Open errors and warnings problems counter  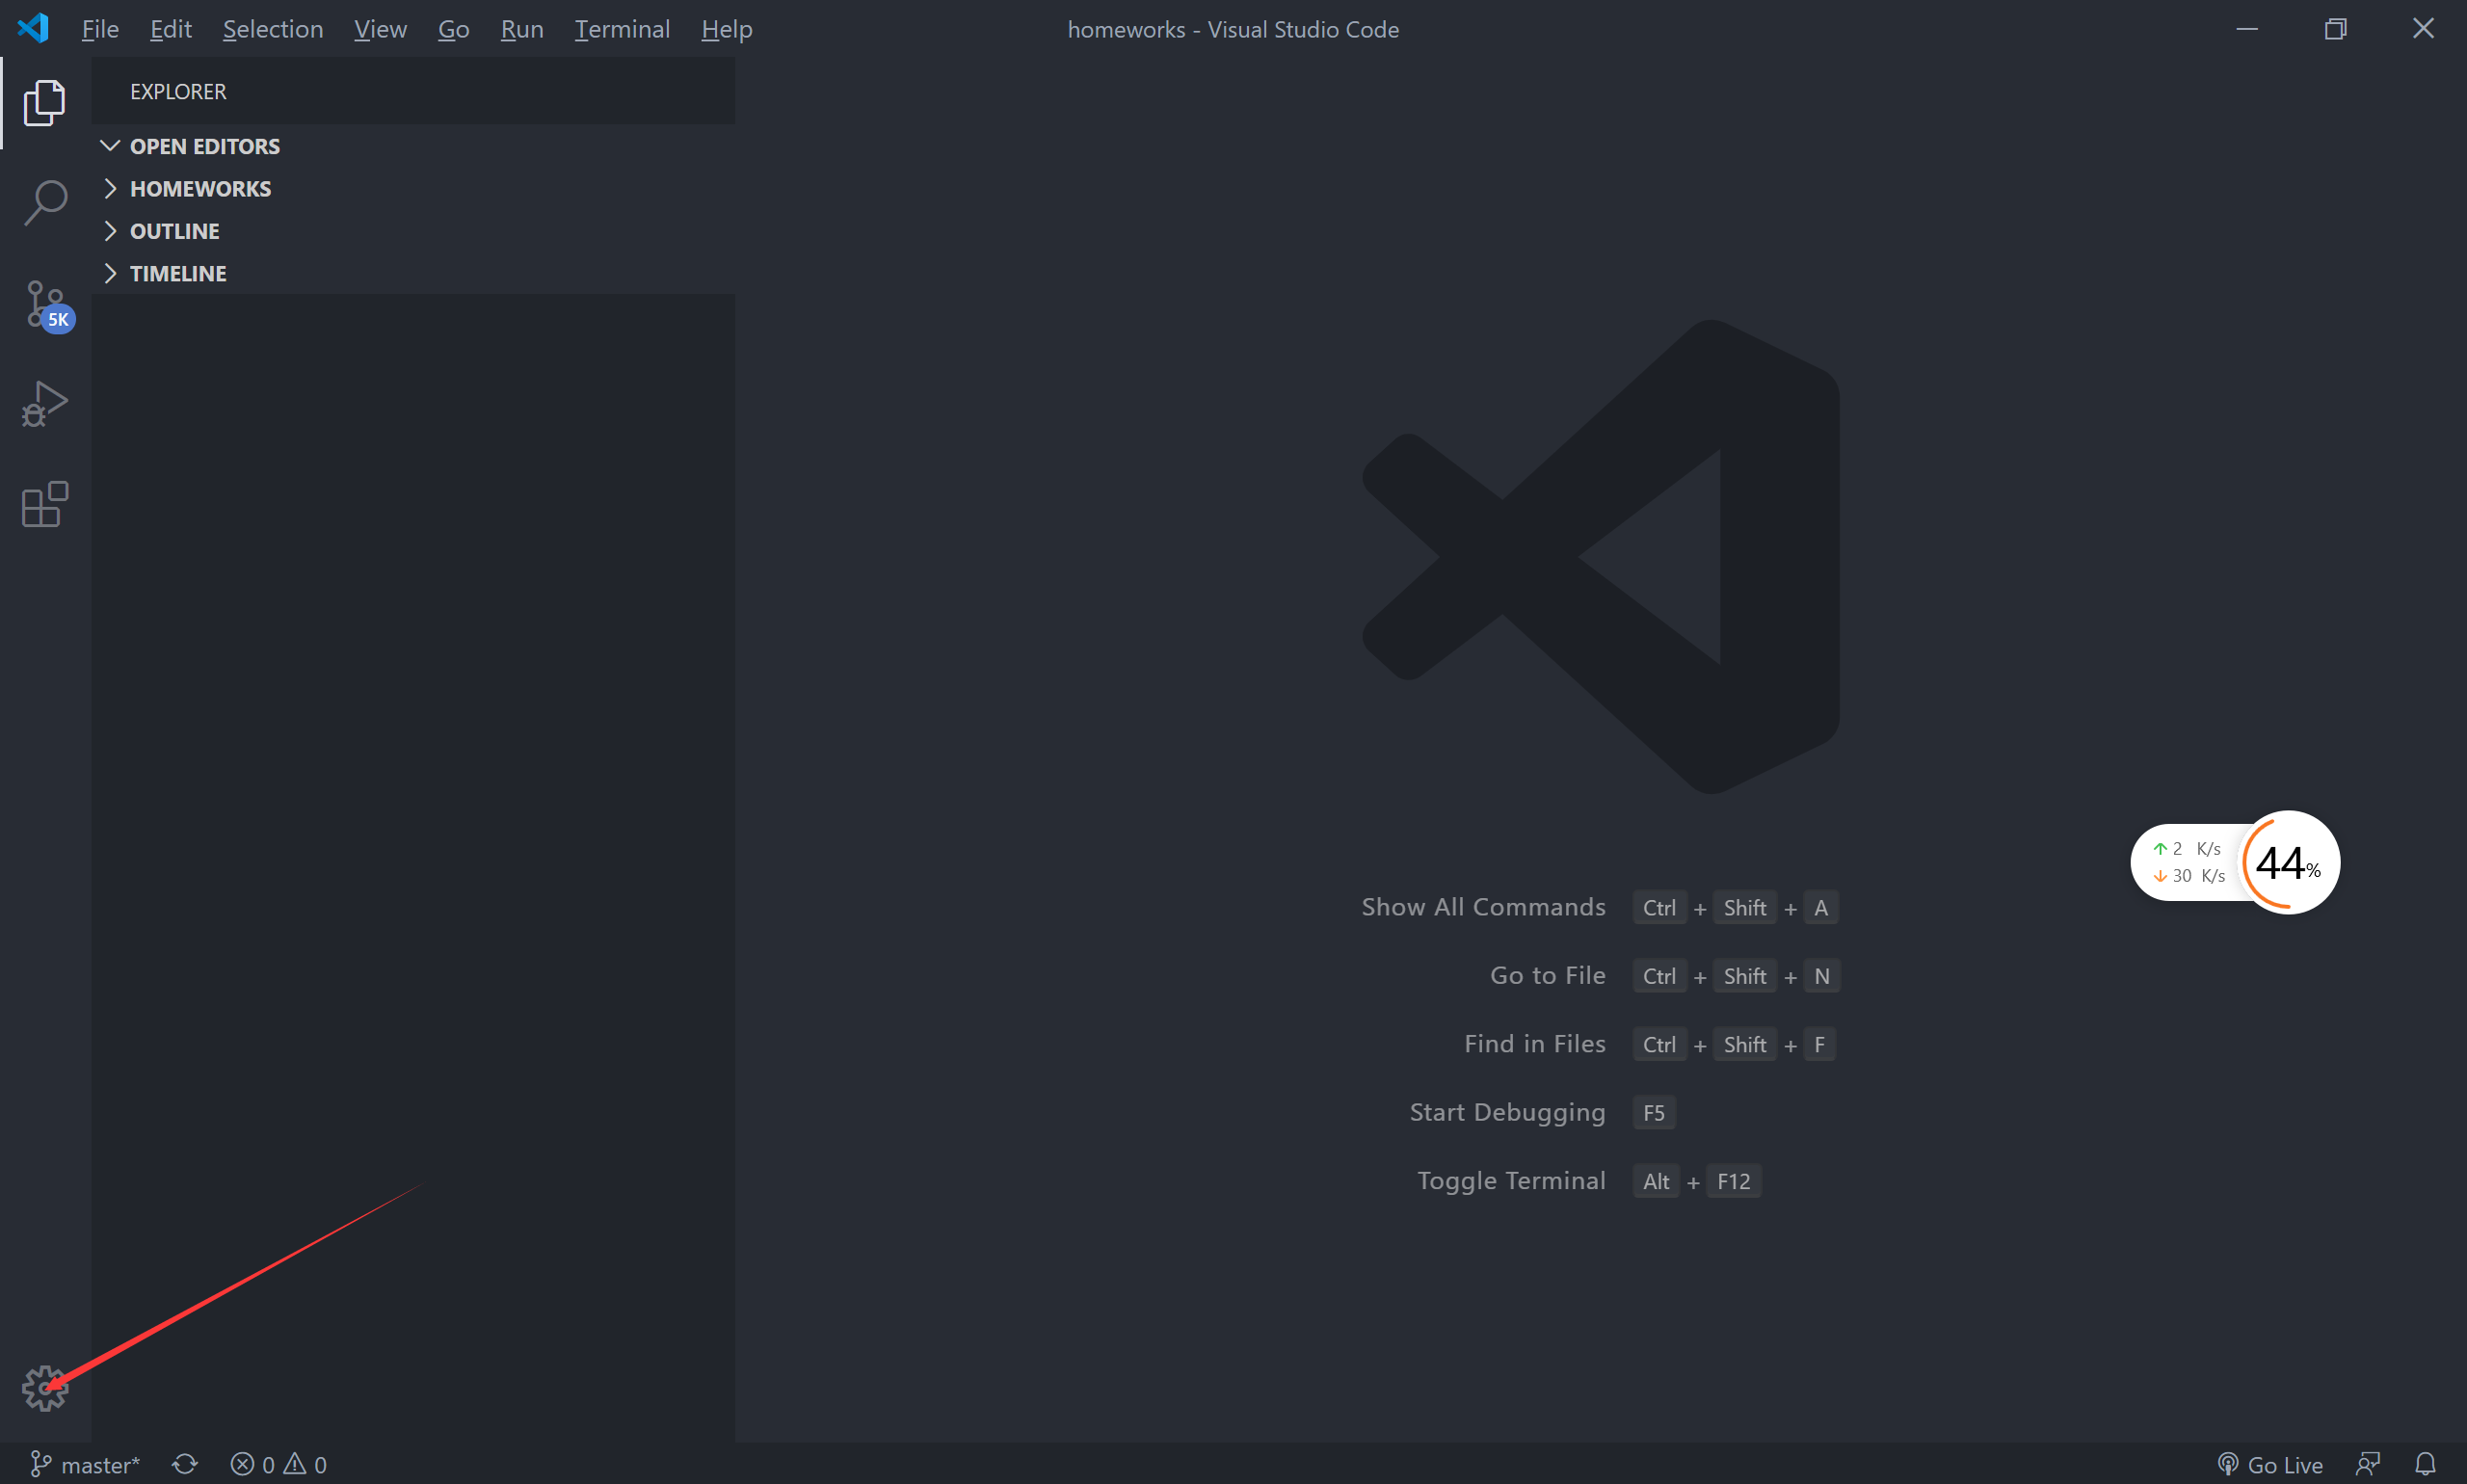pos(278,1464)
